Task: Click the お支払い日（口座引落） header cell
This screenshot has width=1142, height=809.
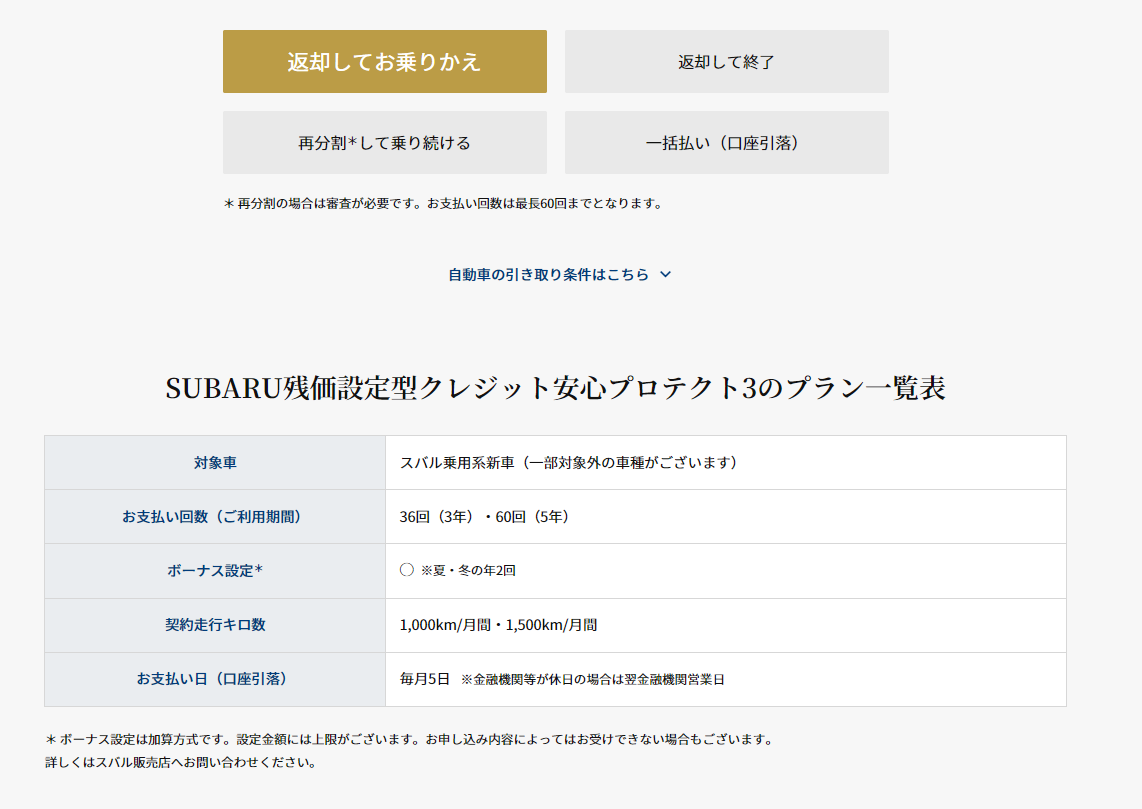Action: (215, 679)
